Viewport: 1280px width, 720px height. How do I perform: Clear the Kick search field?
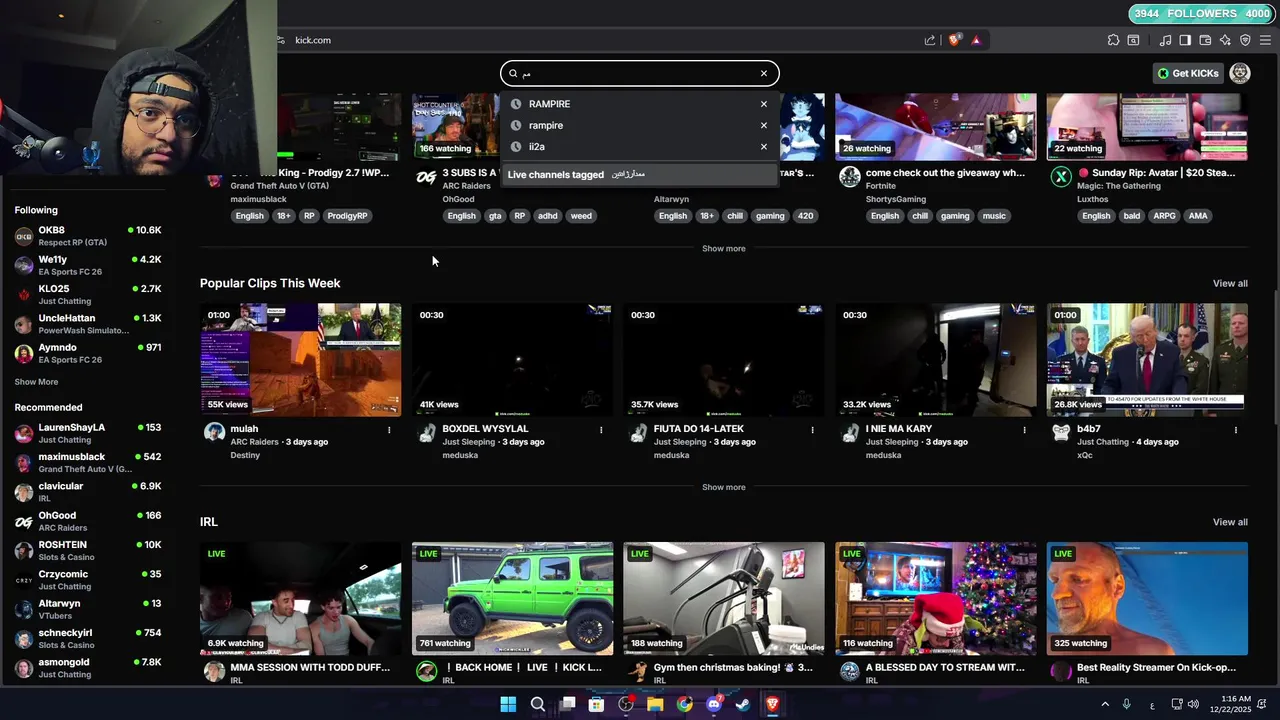(x=763, y=73)
